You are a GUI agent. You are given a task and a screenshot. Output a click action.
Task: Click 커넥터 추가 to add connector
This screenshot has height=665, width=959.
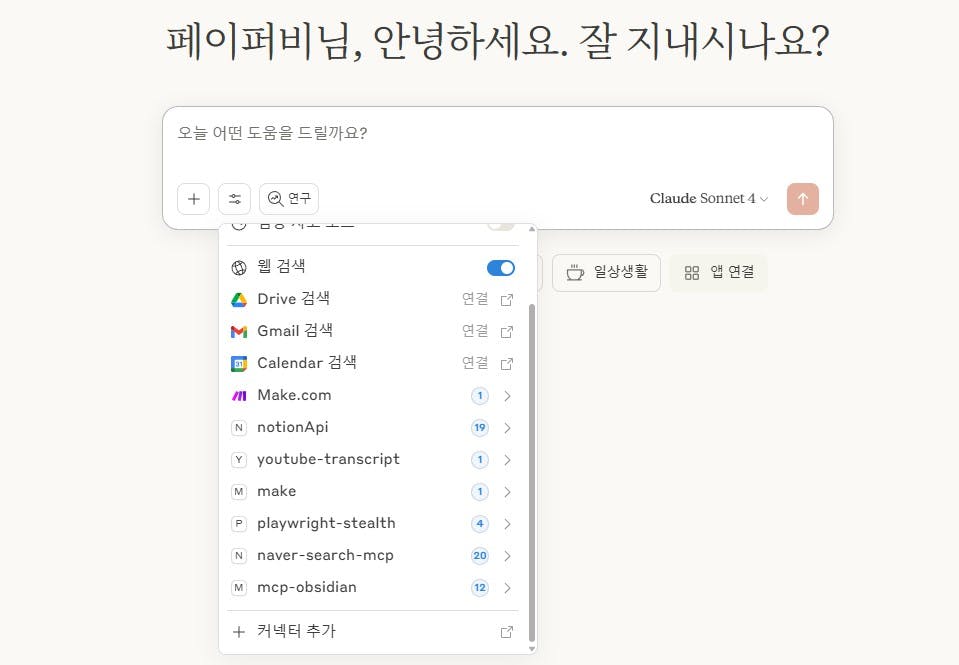click(x=372, y=631)
